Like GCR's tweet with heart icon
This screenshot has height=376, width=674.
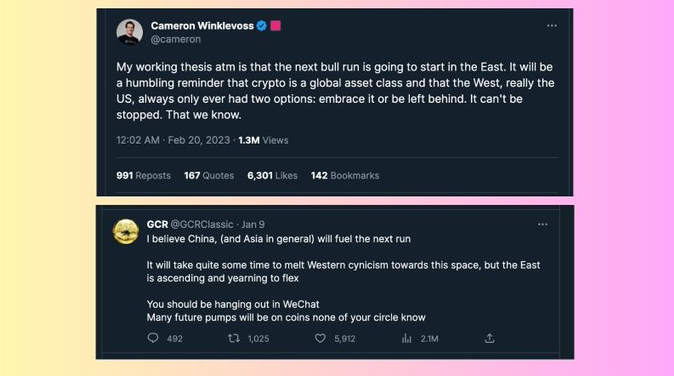click(320, 338)
